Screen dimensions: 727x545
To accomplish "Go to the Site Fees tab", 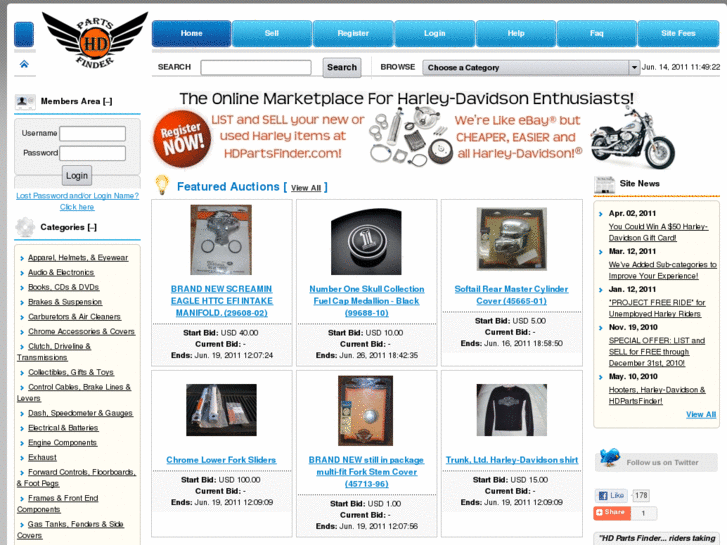I will coord(678,33).
